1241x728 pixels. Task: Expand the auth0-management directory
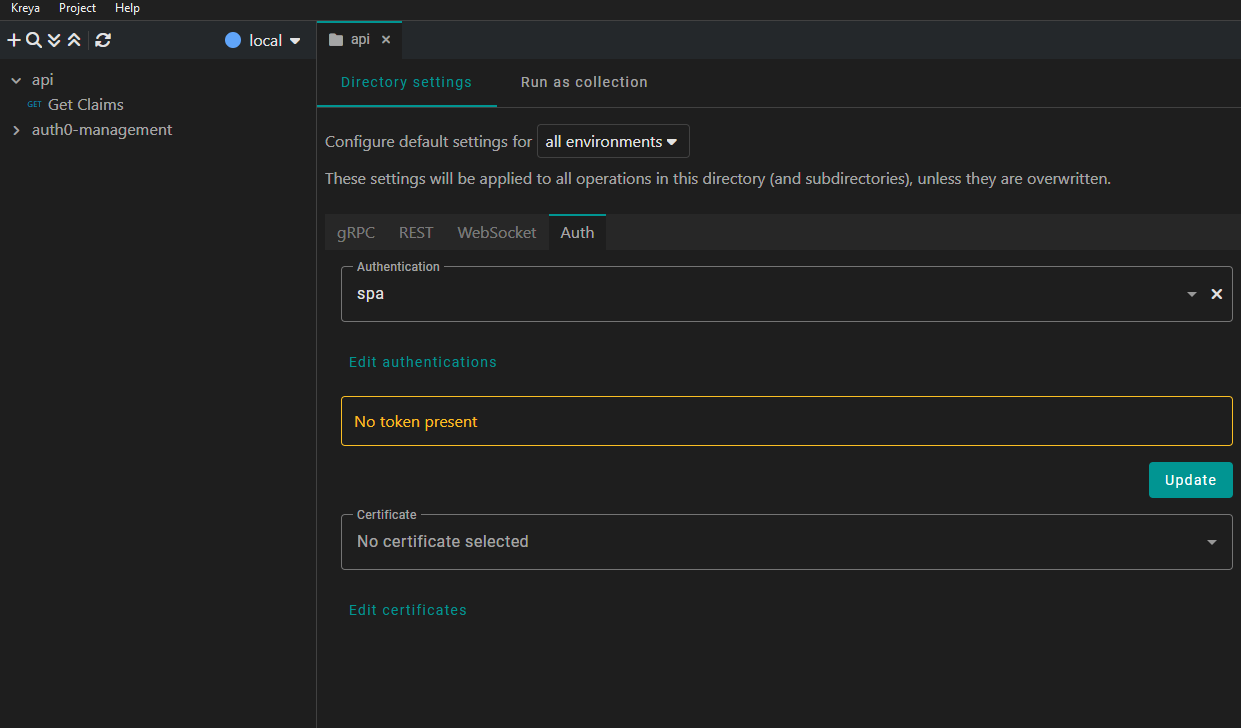click(16, 130)
